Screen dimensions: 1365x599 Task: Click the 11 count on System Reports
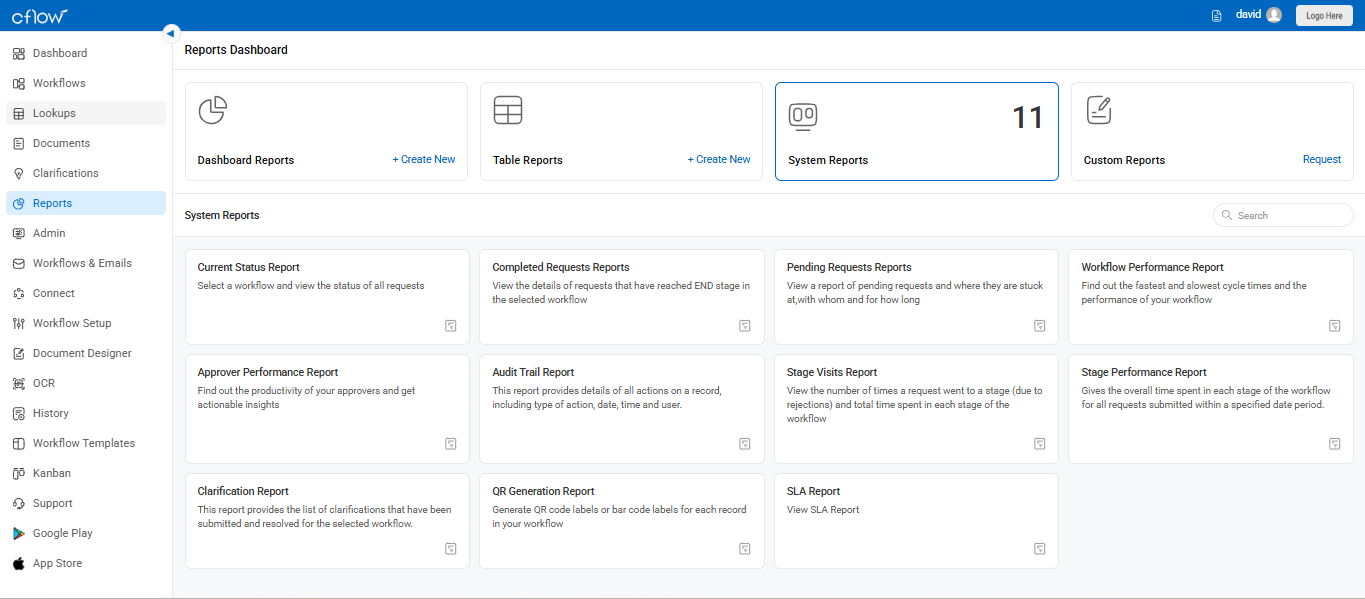pyautogui.click(x=1027, y=118)
